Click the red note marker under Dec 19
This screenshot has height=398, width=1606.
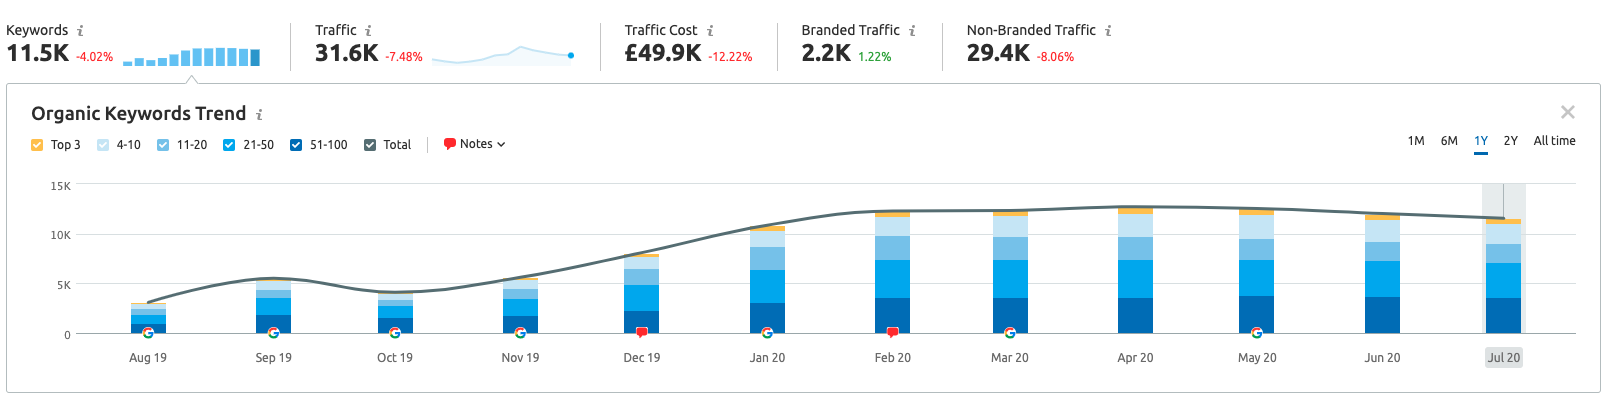642,333
